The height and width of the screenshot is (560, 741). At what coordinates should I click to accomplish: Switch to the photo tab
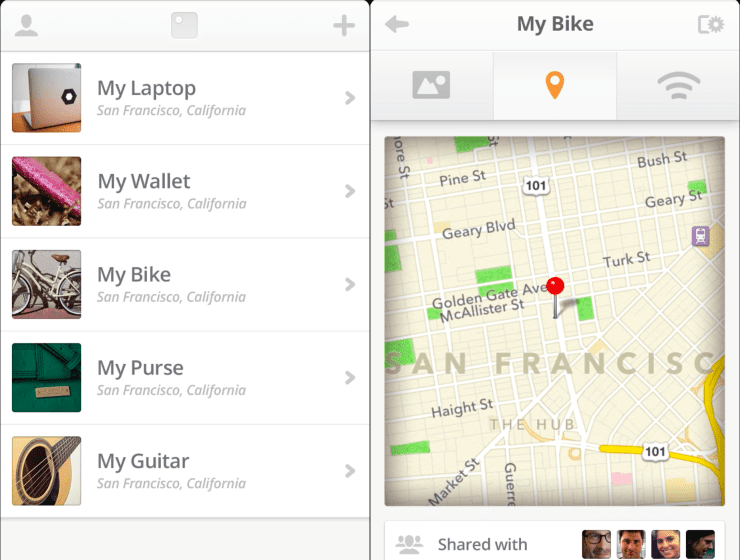tap(431, 86)
